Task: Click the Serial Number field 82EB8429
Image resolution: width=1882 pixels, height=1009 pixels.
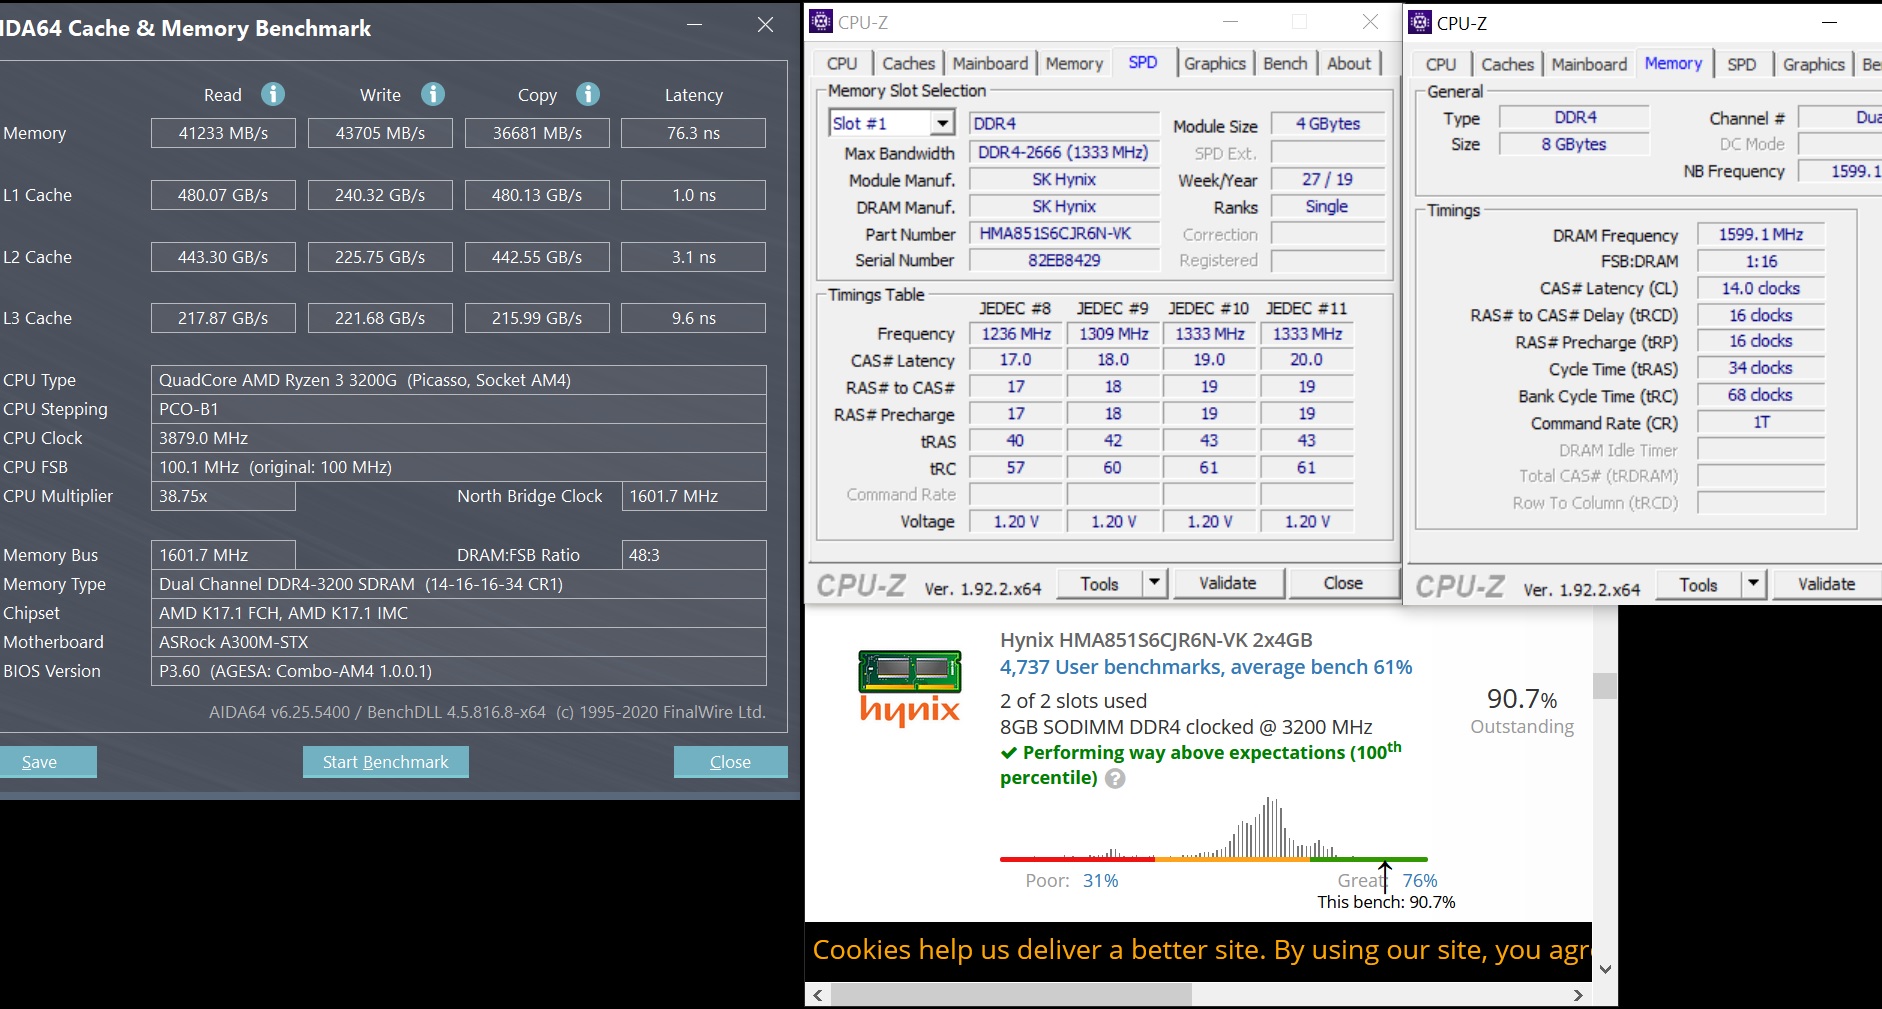Action: pyautogui.click(x=1065, y=260)
